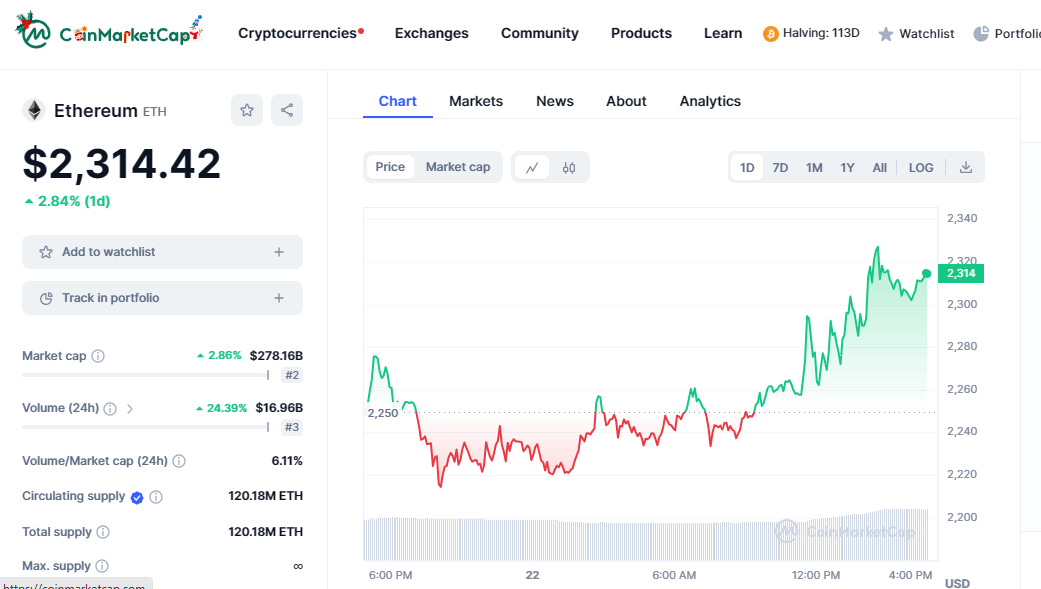Click the Watchlist star icon in header
Screen dimensions: 1041x589
pyautogui.click(x=886, y=34)
